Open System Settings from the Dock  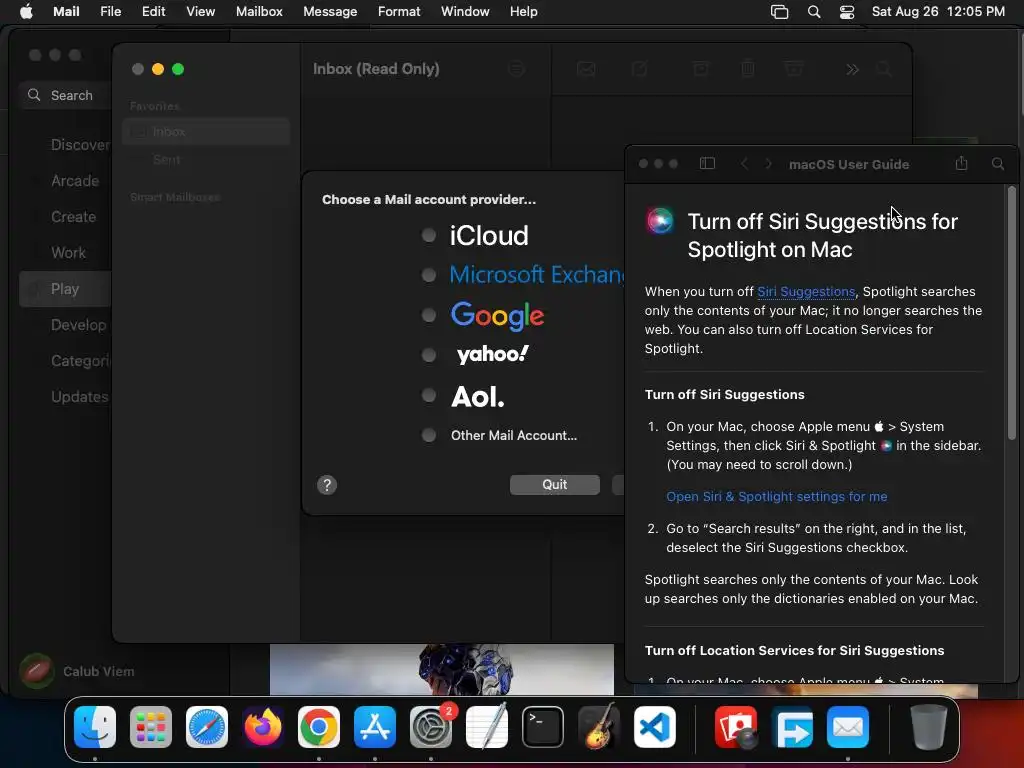click(x=431, y=727)
